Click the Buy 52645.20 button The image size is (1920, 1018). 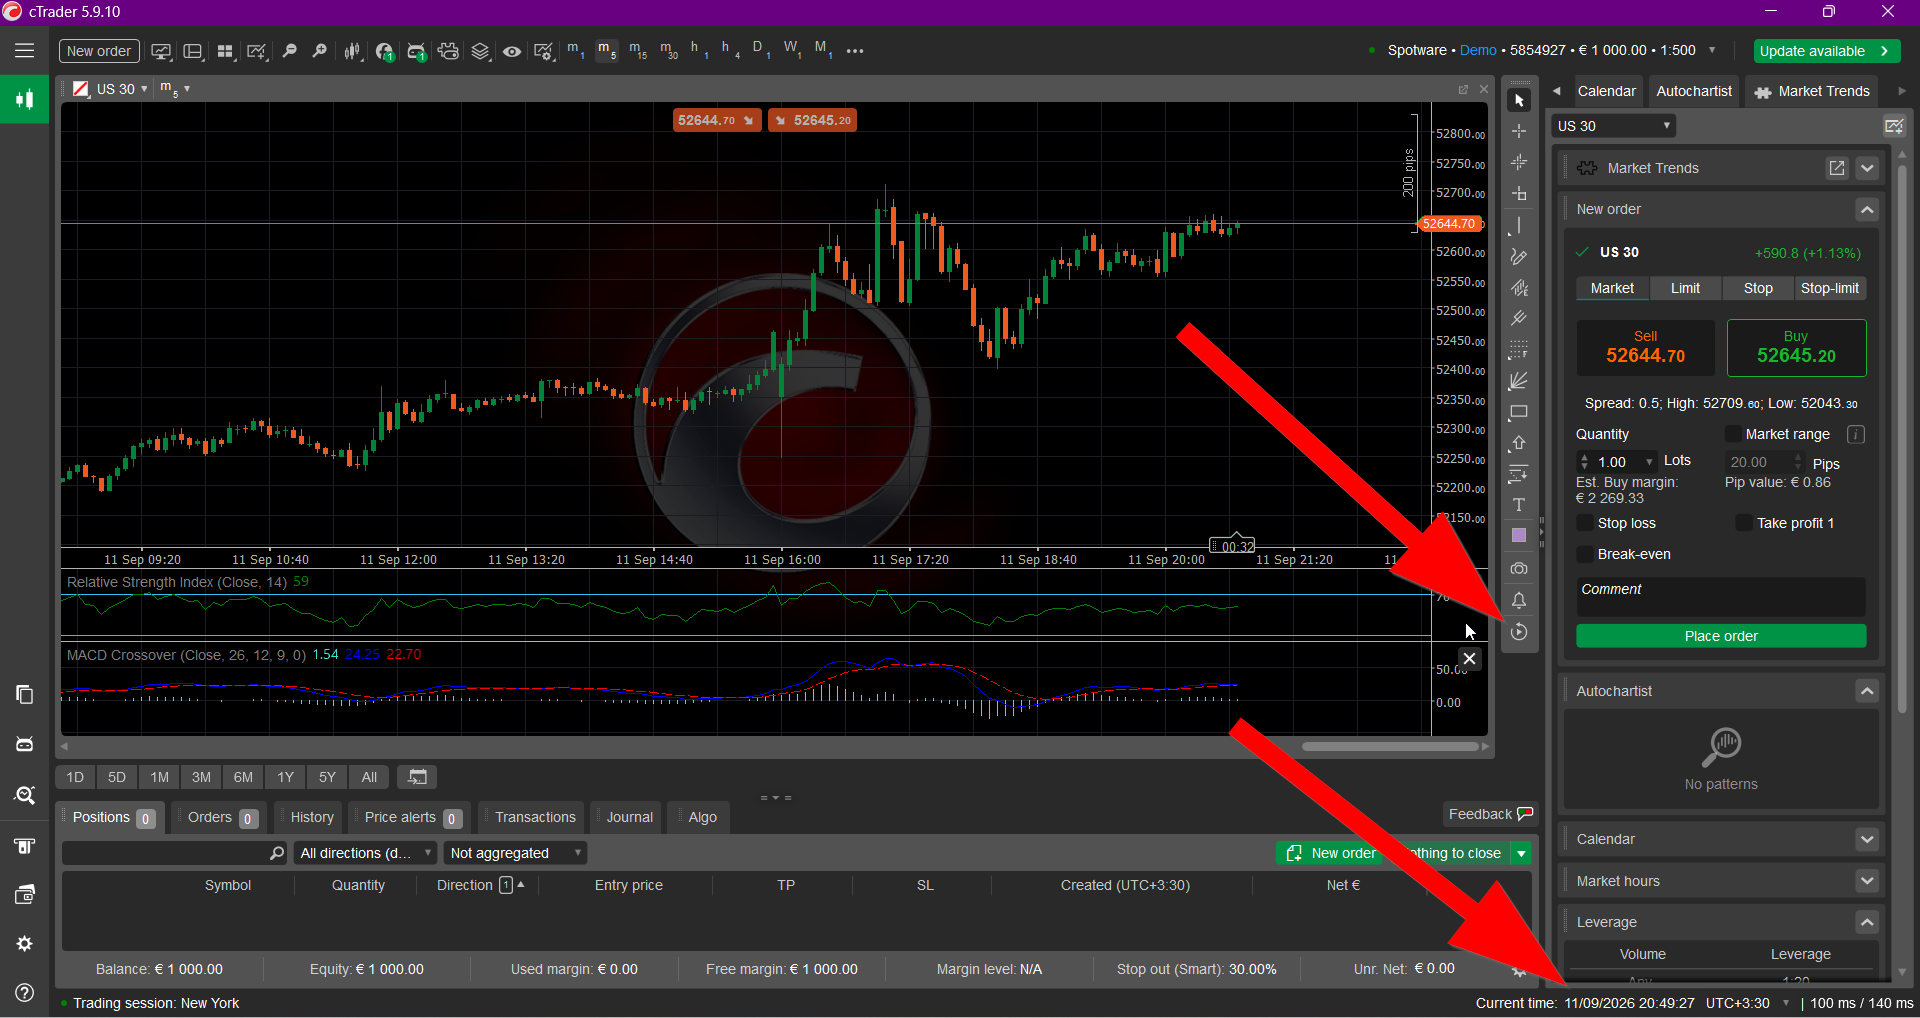[1796, 347]
